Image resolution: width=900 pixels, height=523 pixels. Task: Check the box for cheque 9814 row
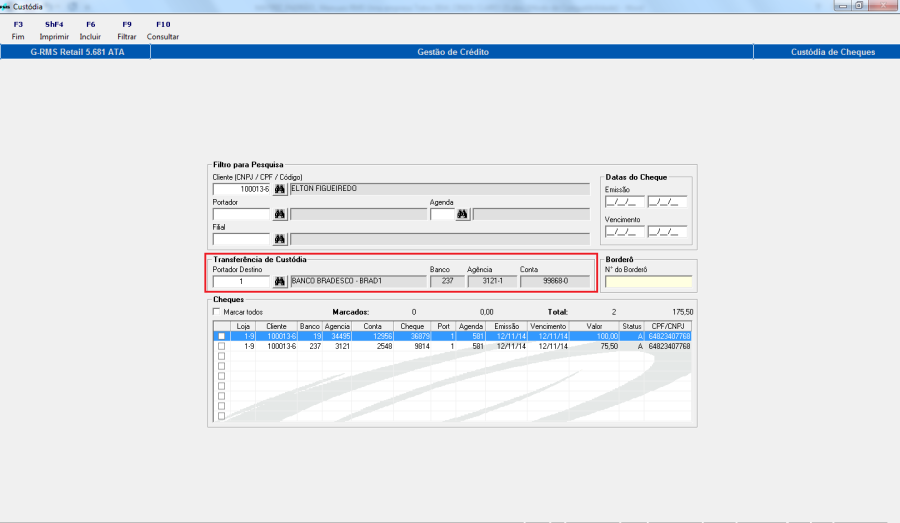point(222,347)
